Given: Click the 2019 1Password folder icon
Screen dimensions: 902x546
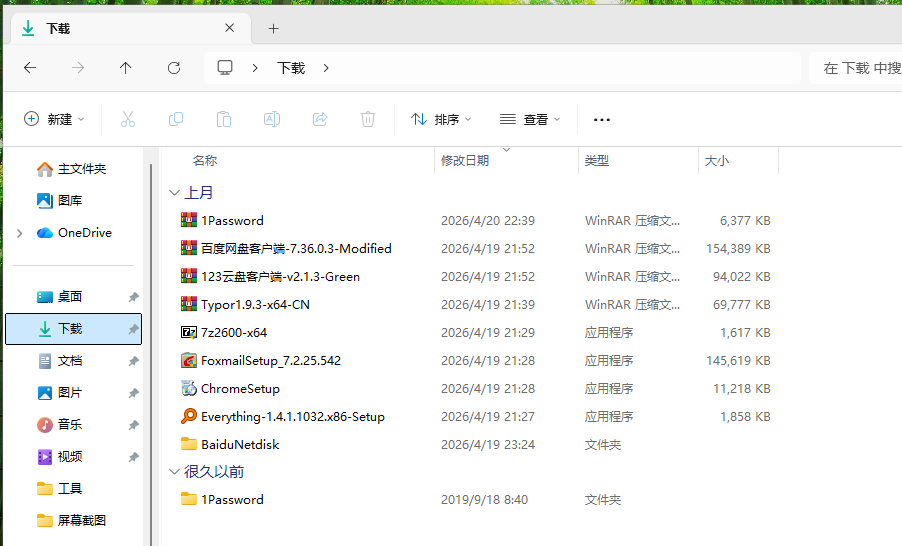Looking at the screenshot, I should [189, 499].
